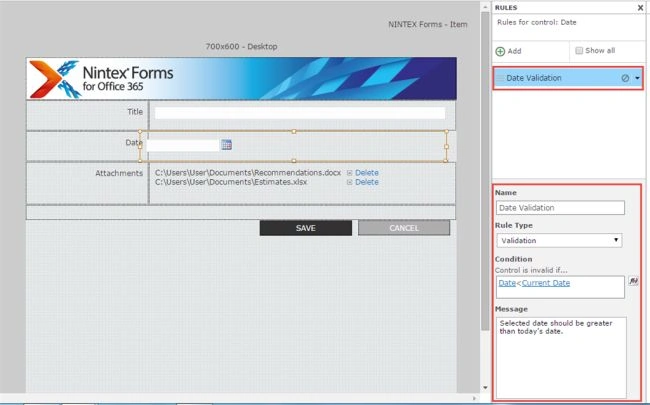
Task: Click delete icon beside Estimates.xlsx
Action: pos(349,182)
